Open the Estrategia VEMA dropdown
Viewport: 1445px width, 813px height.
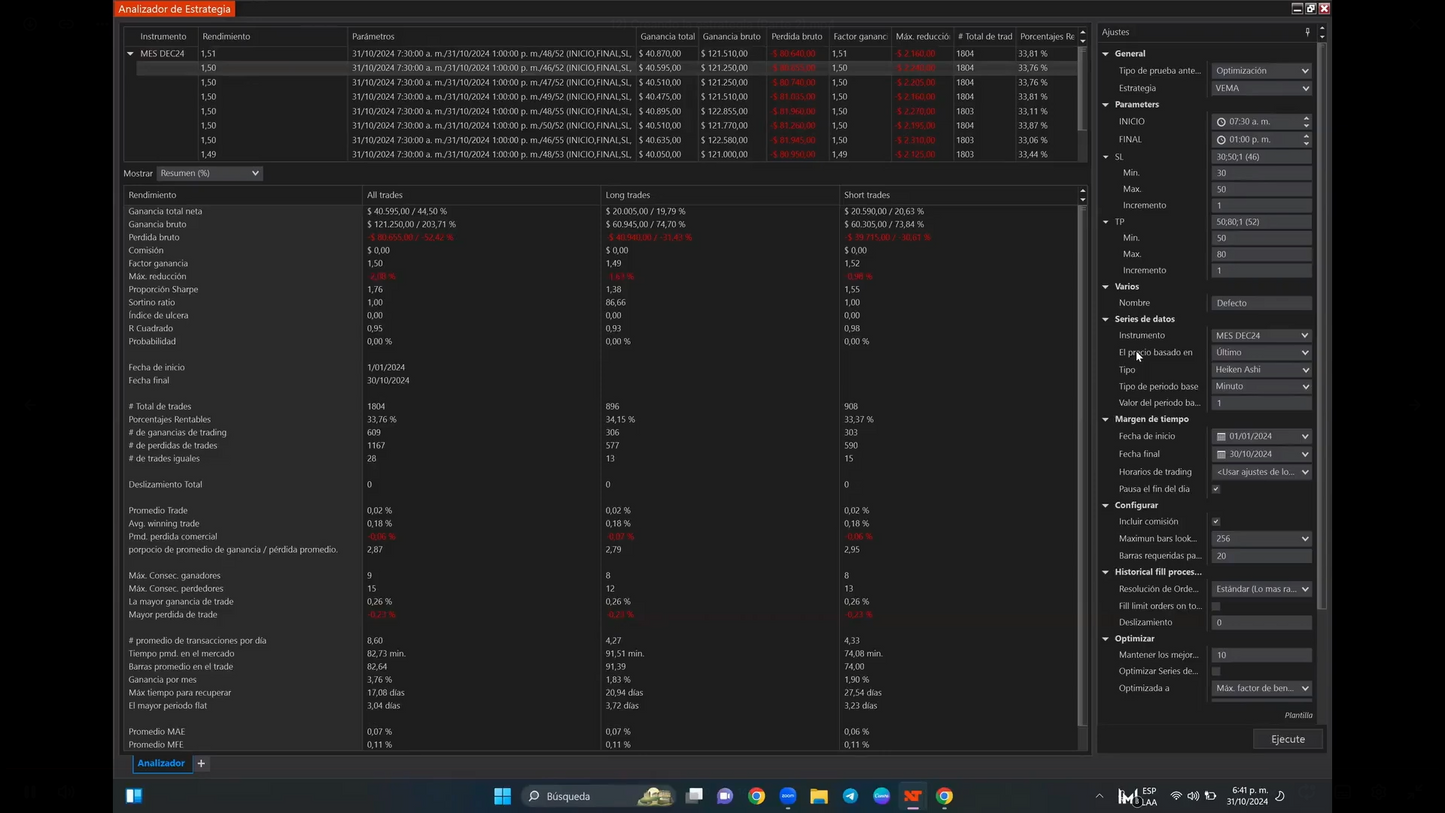tap(1261, 88)
